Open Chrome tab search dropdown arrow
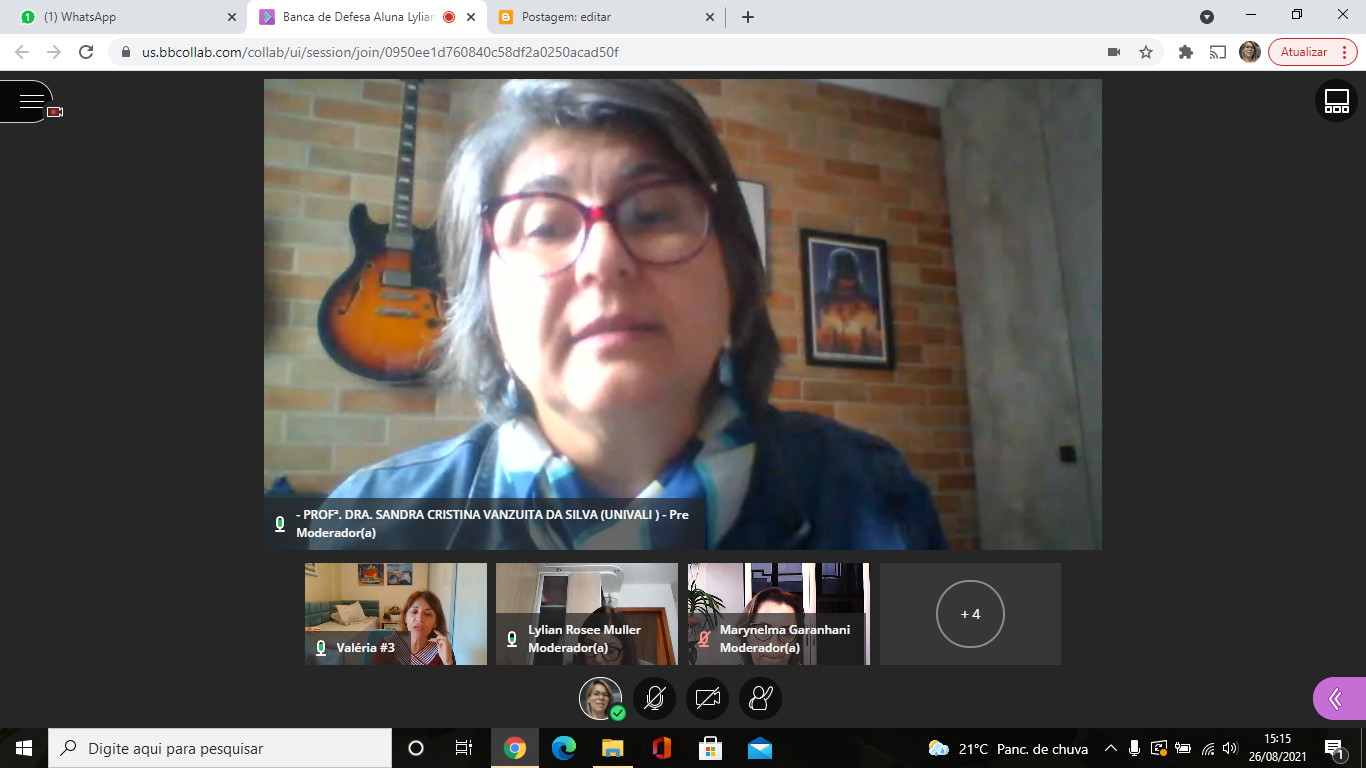This screenshot has width=1366, height=768. click(1207, 17)
